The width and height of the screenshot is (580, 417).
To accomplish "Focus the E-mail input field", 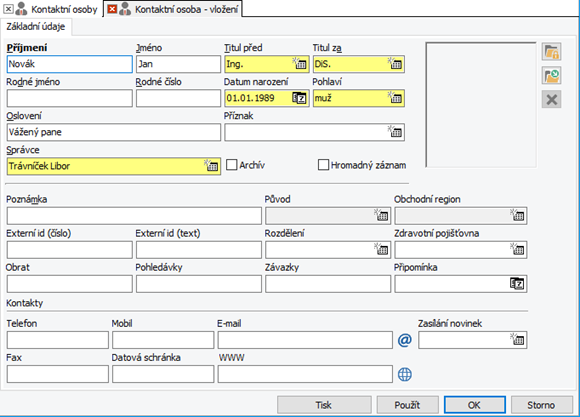I will pyautogui.click(x=305, y=340).
